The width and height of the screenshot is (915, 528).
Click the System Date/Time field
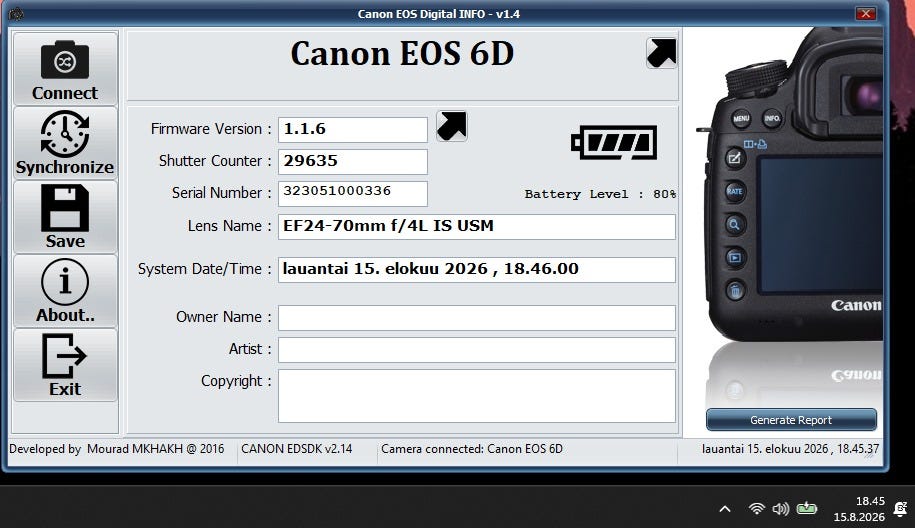pos(477,270)
